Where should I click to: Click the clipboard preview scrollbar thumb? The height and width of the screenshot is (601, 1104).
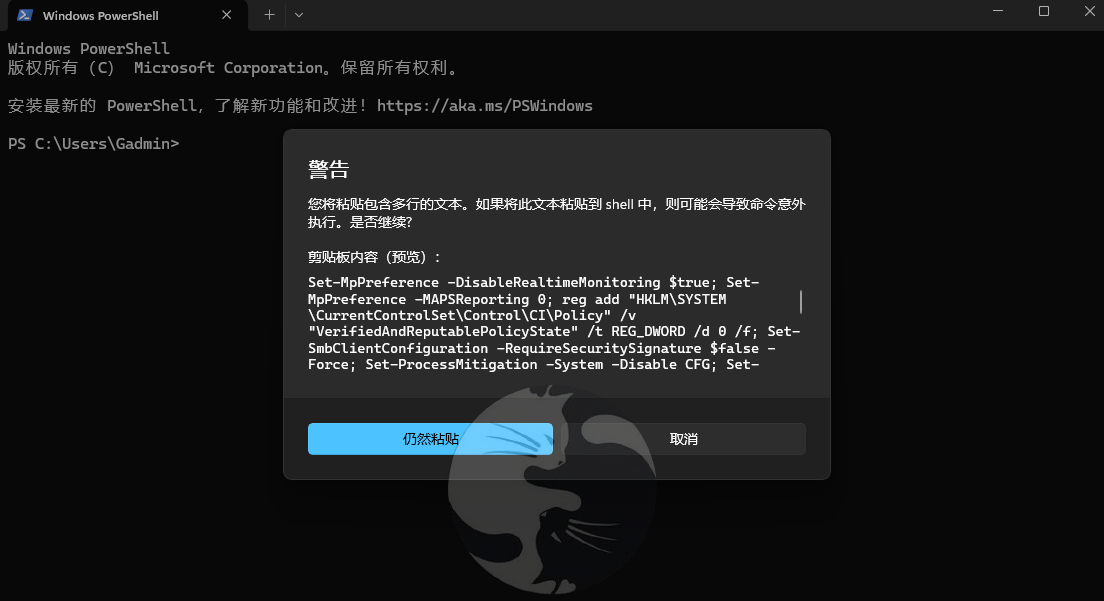pos(801,301)
